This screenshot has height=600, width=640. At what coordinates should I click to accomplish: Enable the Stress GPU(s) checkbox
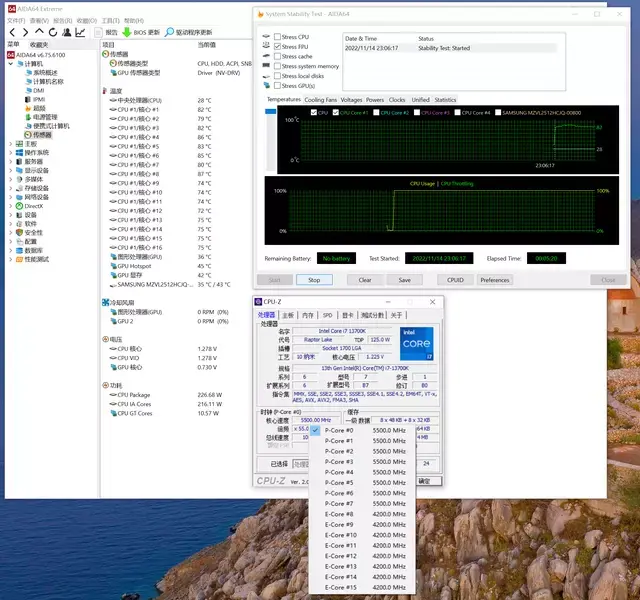tap(278, 86)
